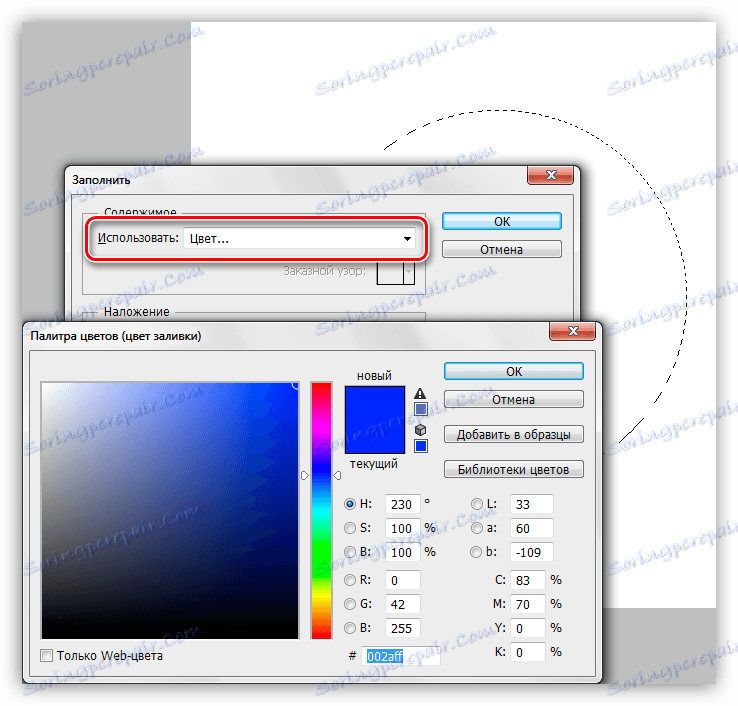The height and width of the screenshot is (706, 738).
Task: Open the Использовать dropdown showing Цвет...
Action: coord(300,239)
